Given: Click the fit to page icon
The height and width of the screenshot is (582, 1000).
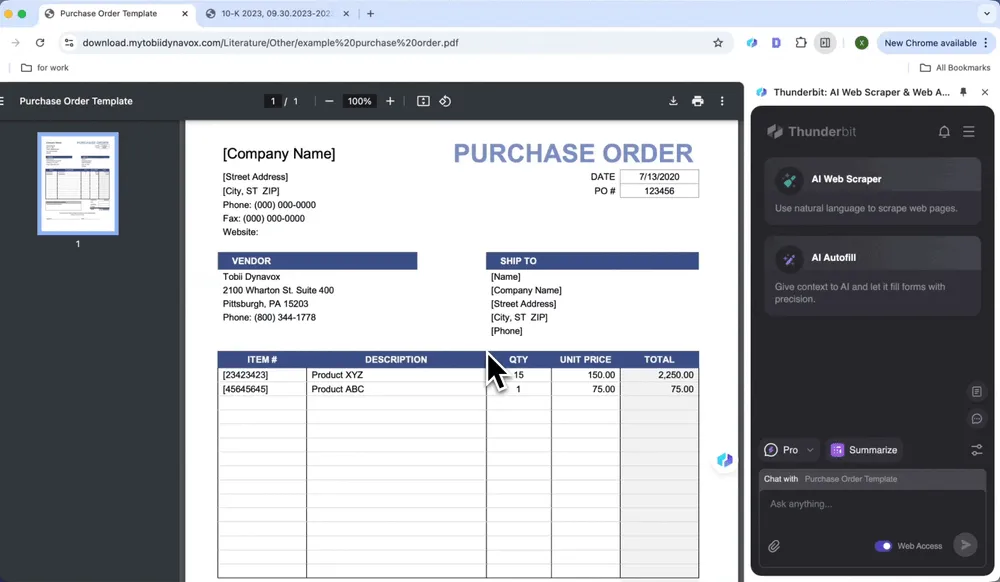Looking at the screenshot, I should (423, 101).
